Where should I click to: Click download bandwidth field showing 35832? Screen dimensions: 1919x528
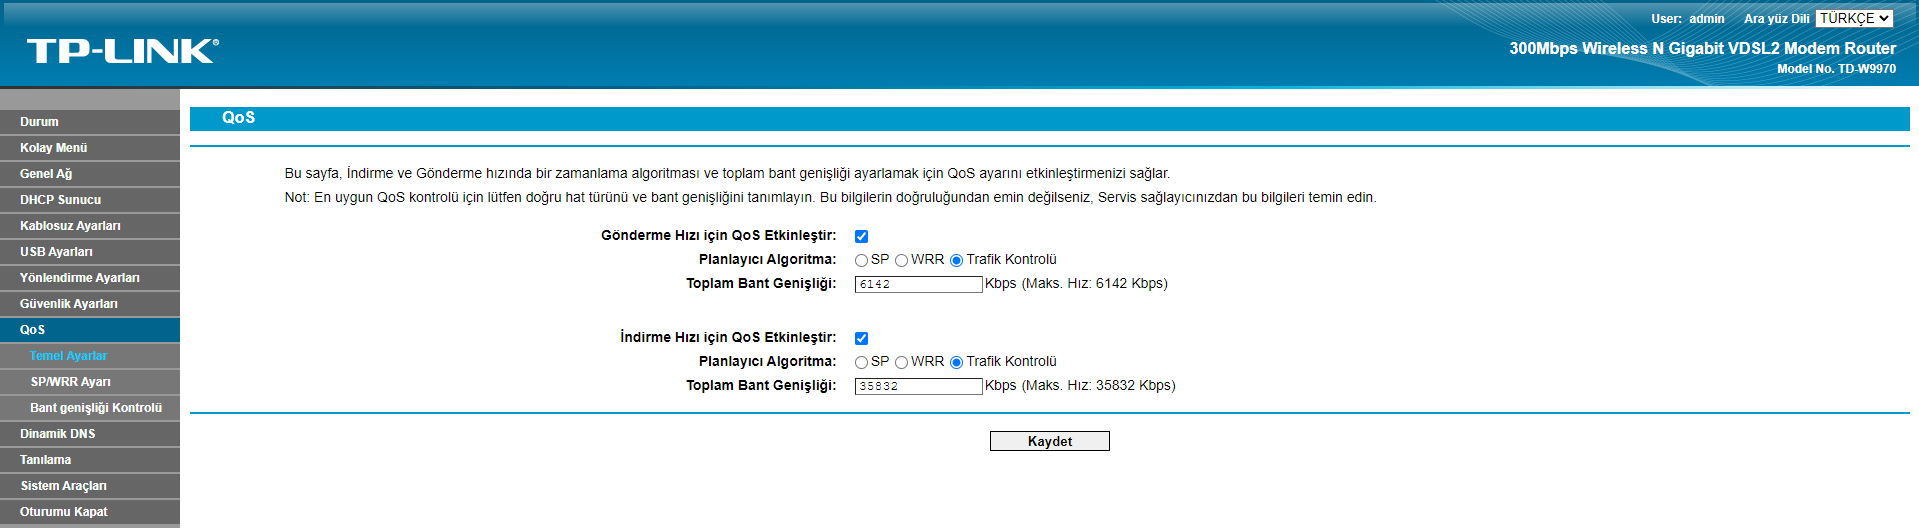pyautogui.click(x=918, y=386)
